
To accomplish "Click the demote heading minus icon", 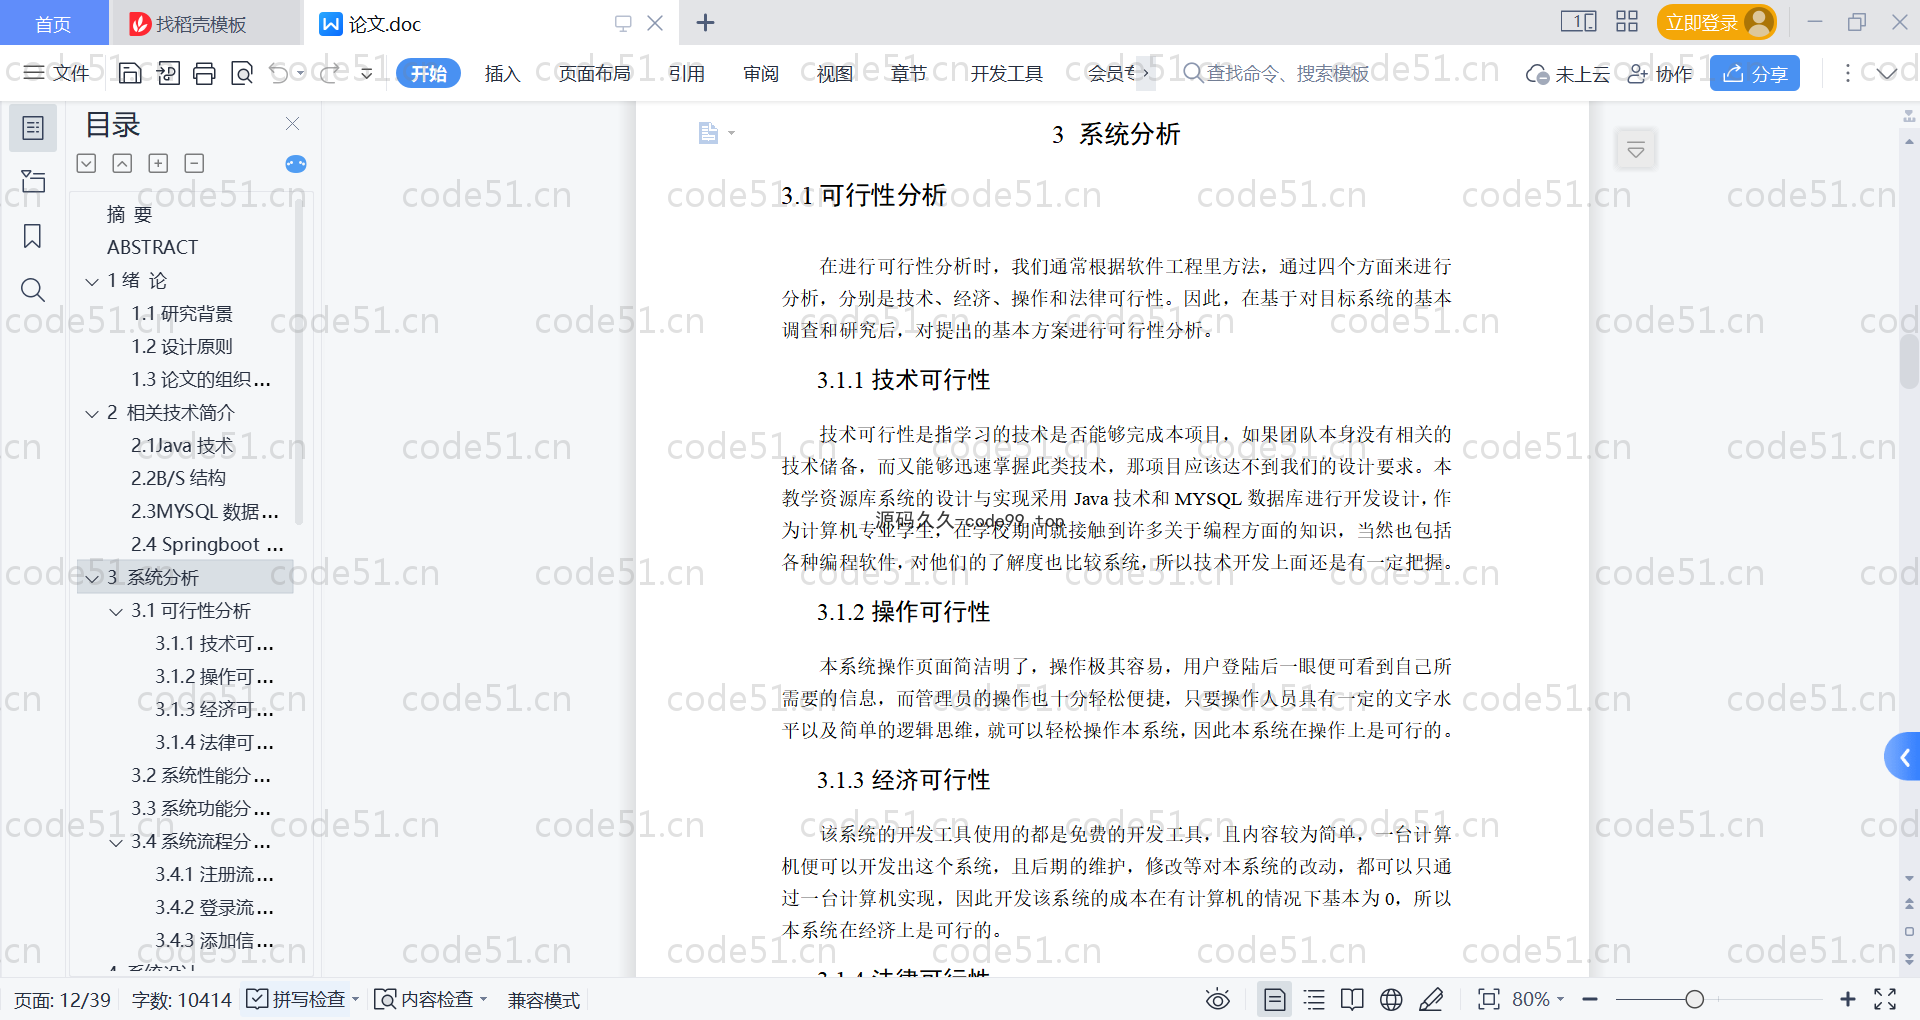I will click(194, 163).
